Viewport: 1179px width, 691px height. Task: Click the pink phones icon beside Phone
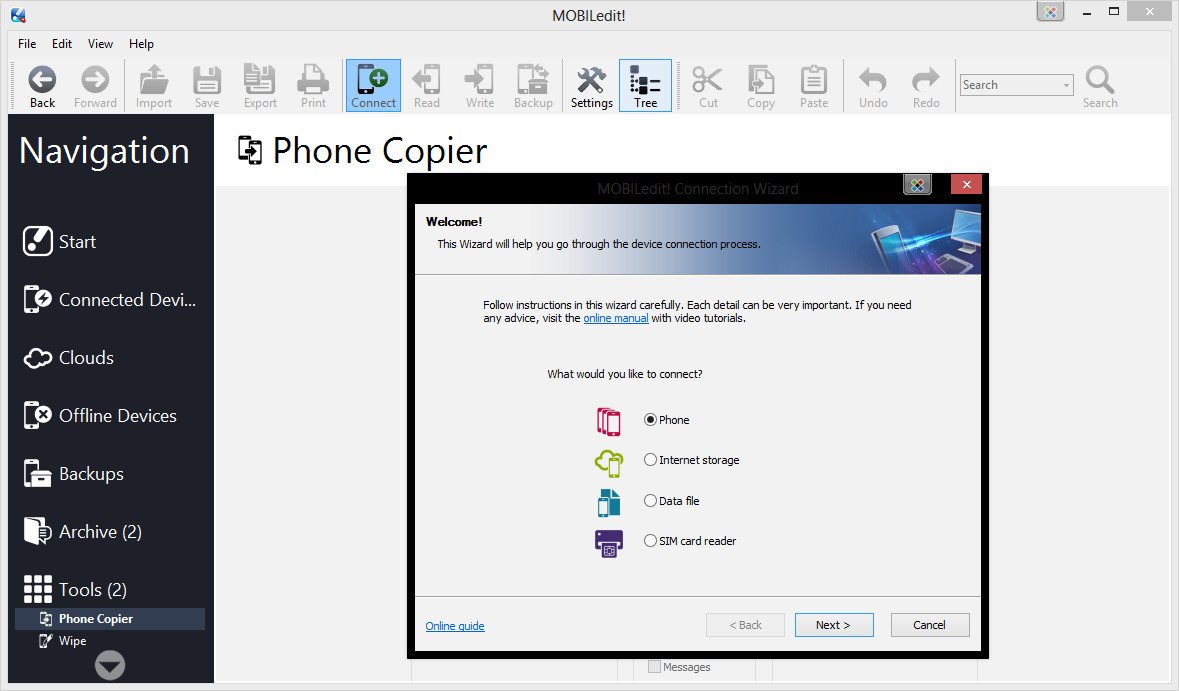coord(608,421)
